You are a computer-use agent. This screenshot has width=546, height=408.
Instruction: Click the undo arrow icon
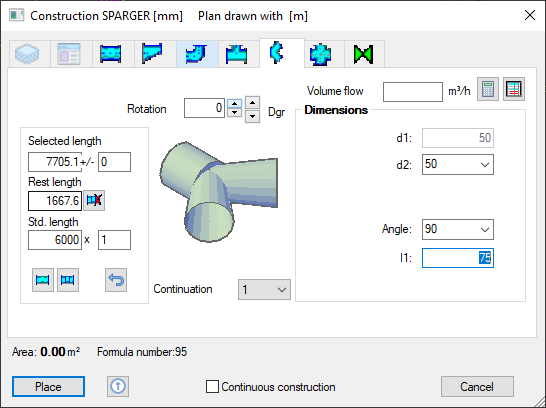[116, 280]
